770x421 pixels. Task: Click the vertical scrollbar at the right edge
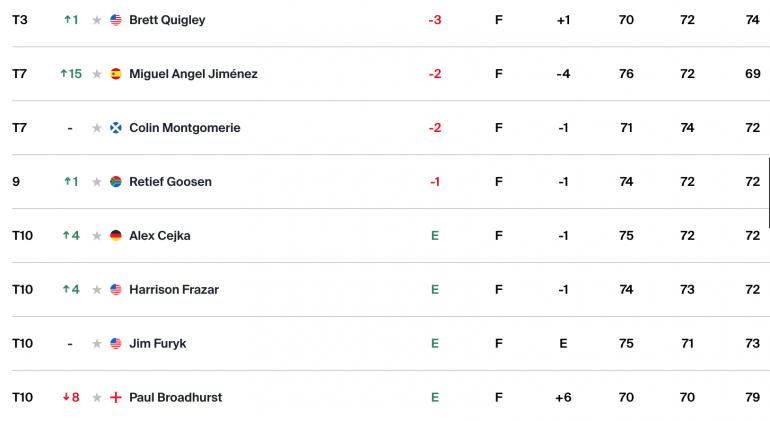pos(769,193)
